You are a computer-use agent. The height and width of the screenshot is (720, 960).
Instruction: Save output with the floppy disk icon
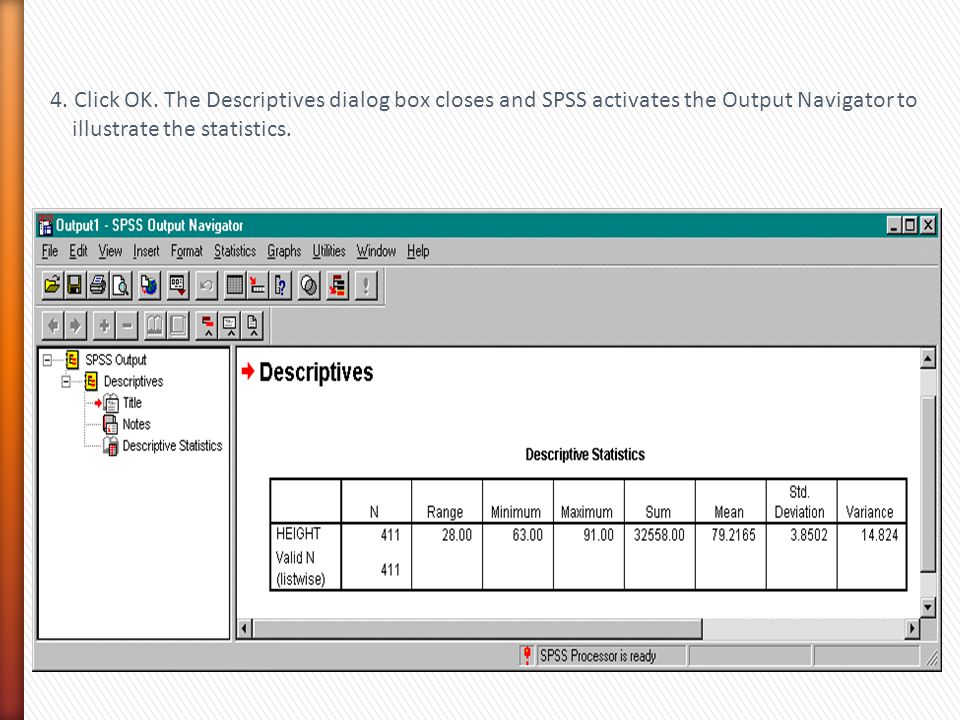tap(75, 285)
